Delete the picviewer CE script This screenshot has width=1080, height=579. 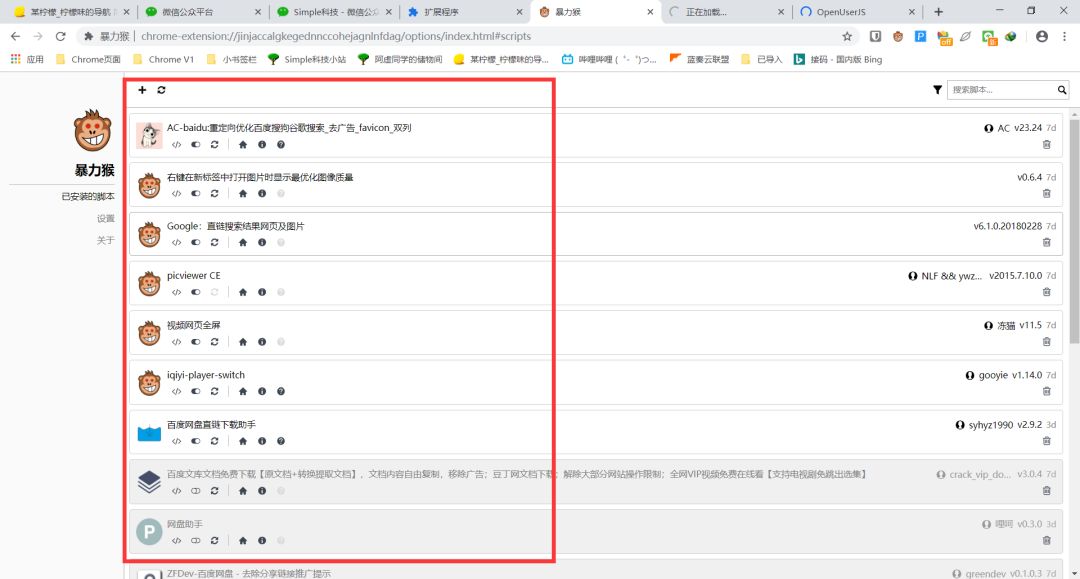click(1046, 292)
